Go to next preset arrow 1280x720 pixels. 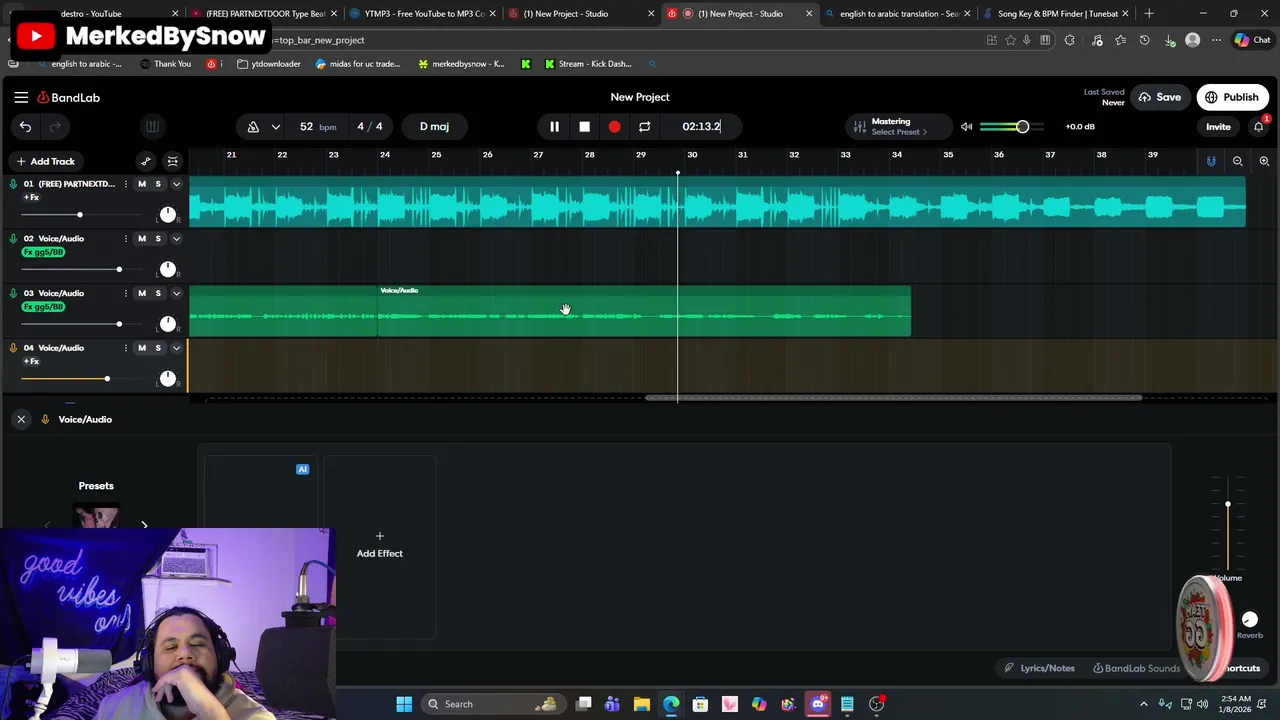pos(144,525)
